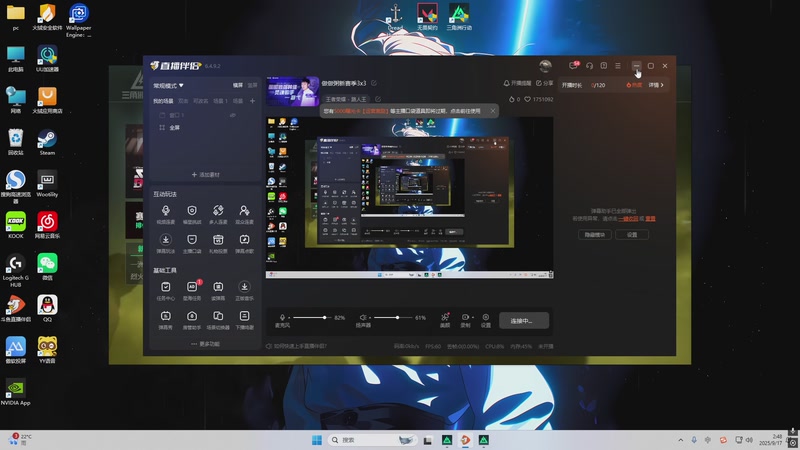The height and width of the screenshot is (450, 800).
Task: Select the 我的场景 scene tab
Action: (163, 101)
